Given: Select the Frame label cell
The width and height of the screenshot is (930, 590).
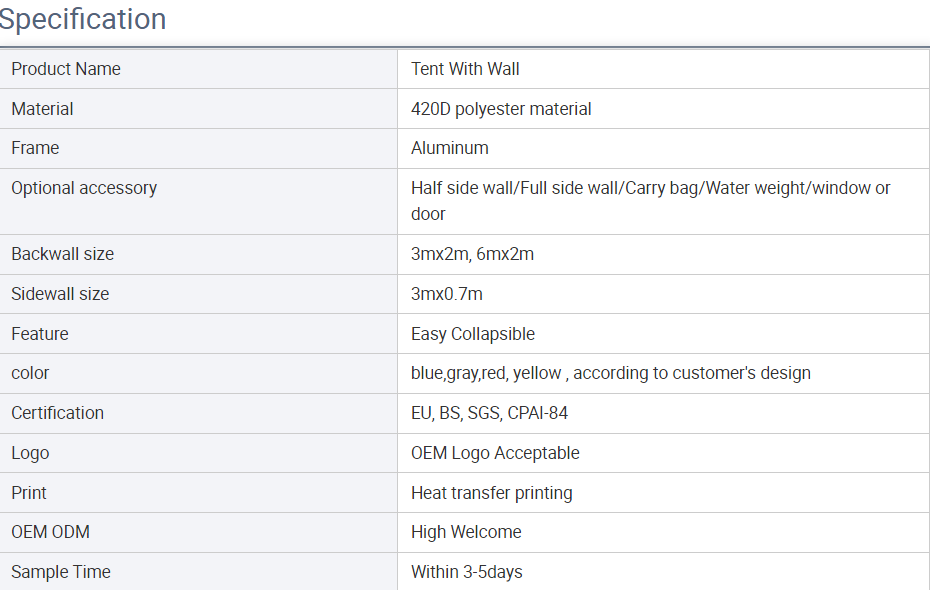Looking at the screenshot, I should tap(198, 148).
